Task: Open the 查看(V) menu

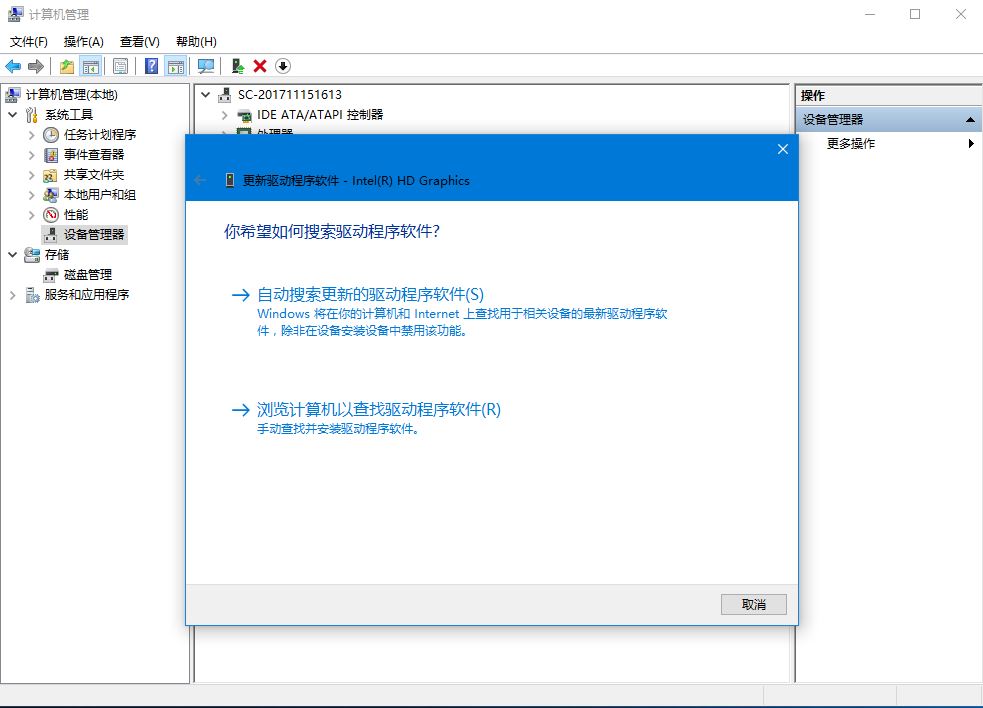Action: point(140,41)
